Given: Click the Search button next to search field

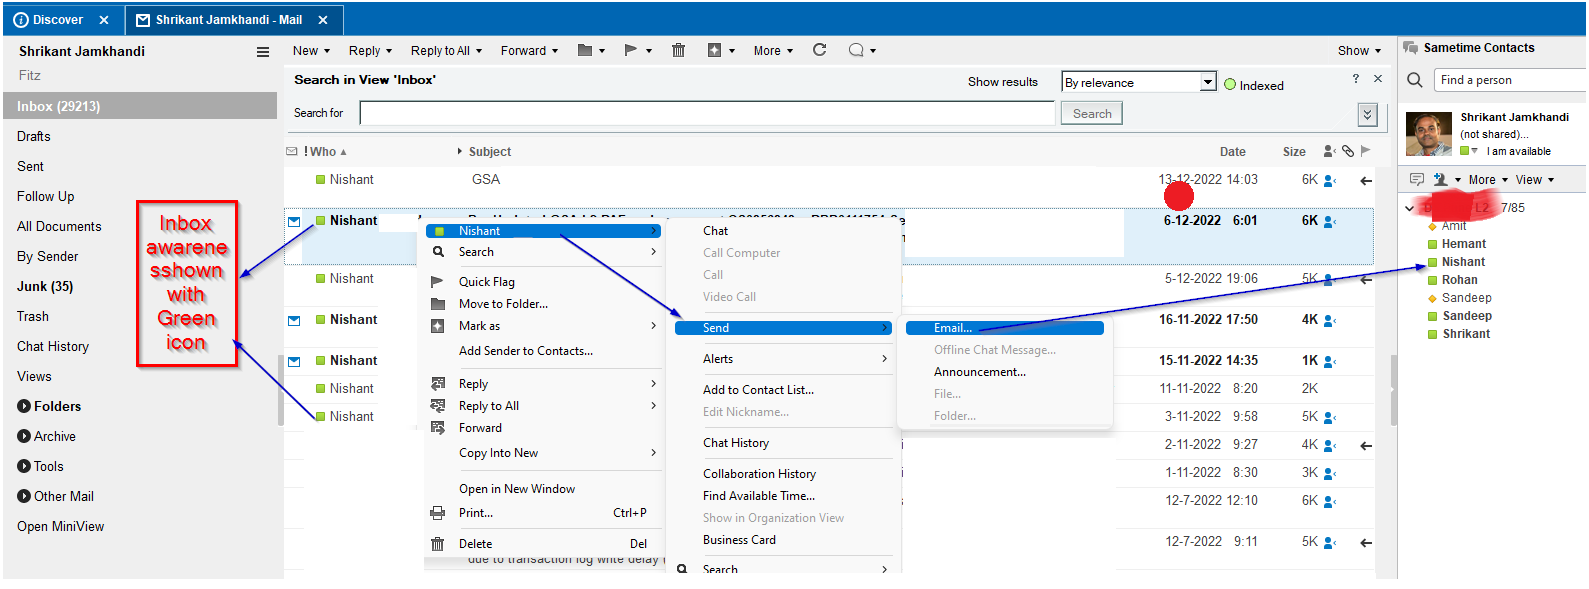Looking at the screenshot, I should click(x=1091, y=114).
